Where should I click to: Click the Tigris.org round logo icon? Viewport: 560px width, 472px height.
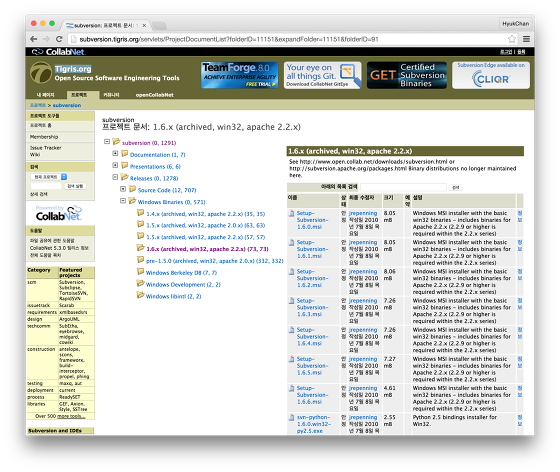[x=41, y=72]
